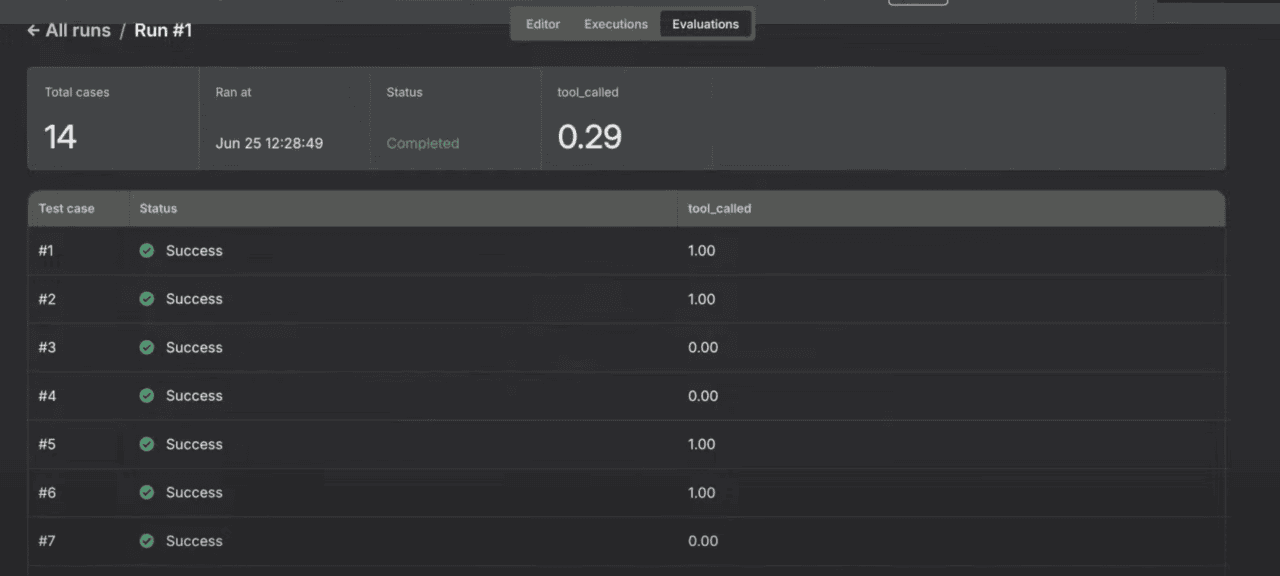Click the Success check icon for test #7
Viewport: 1280px width, 576px height.
coord(147,541)
